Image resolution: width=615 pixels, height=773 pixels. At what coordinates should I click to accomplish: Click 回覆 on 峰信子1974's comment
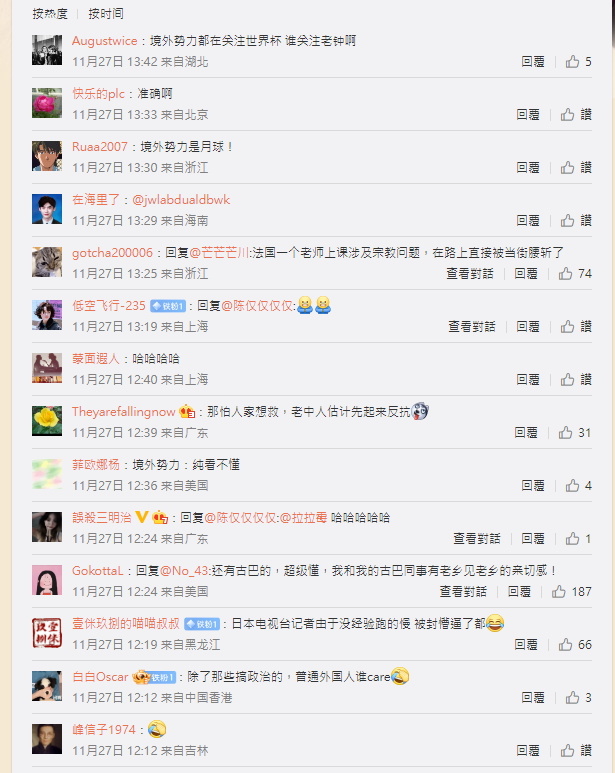coord(528,751)
